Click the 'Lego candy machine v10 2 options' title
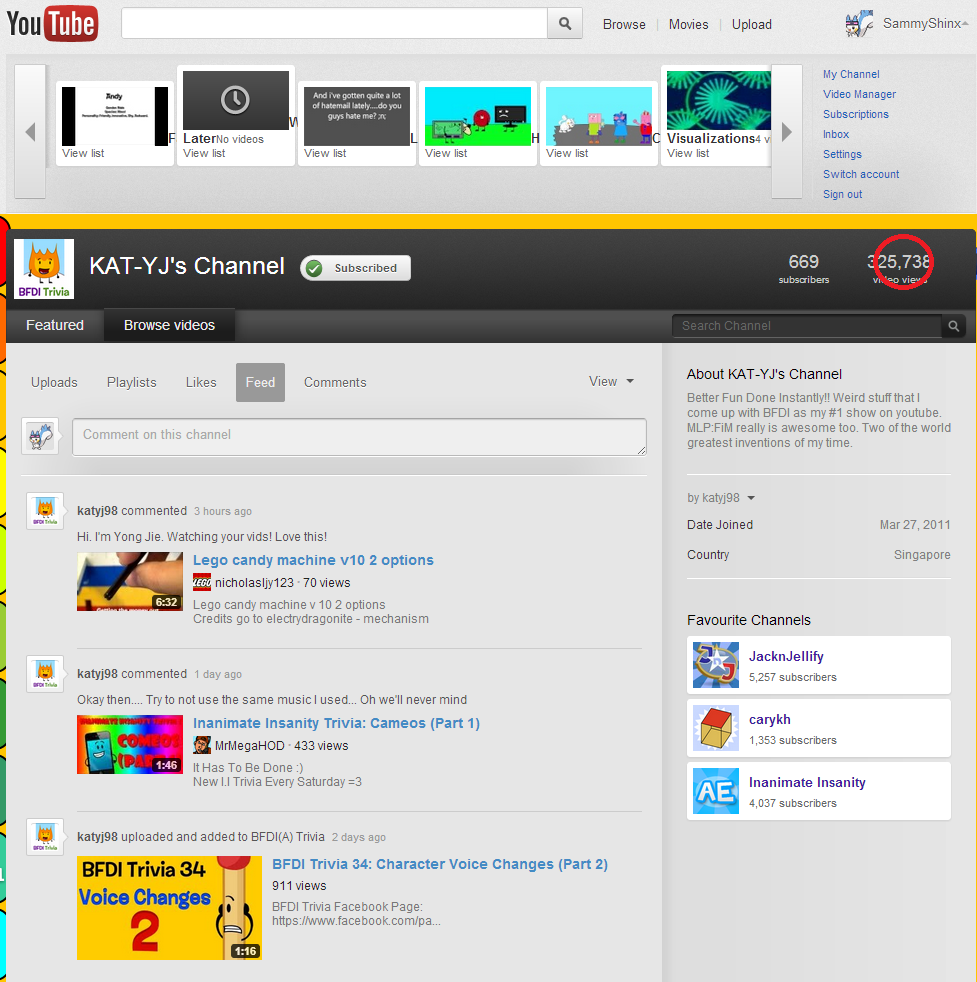Viewport: 977px width, 982px height. point(313,560)
